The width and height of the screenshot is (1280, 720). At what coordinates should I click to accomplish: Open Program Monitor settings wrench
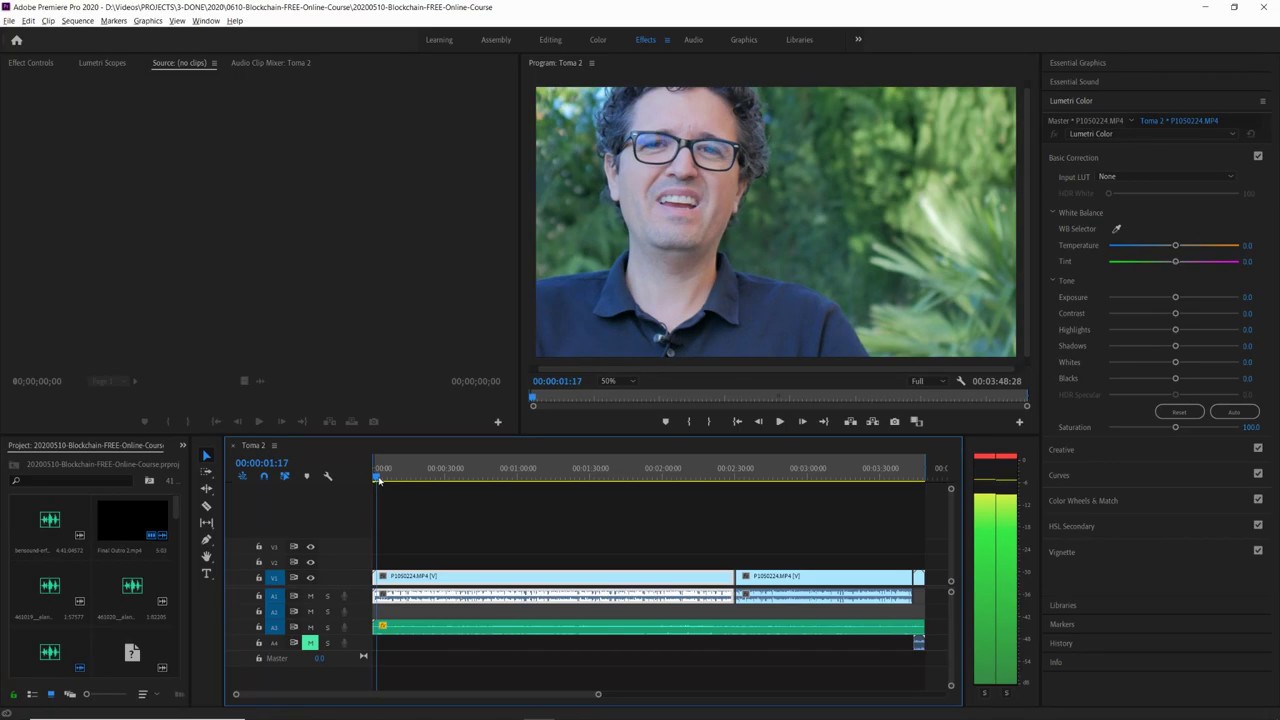click(x=960, y=381)
